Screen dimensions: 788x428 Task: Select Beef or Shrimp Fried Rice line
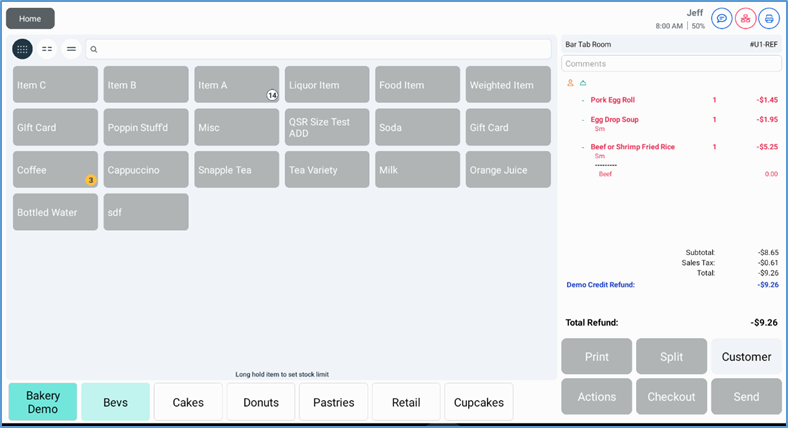(x=634, y=147)
